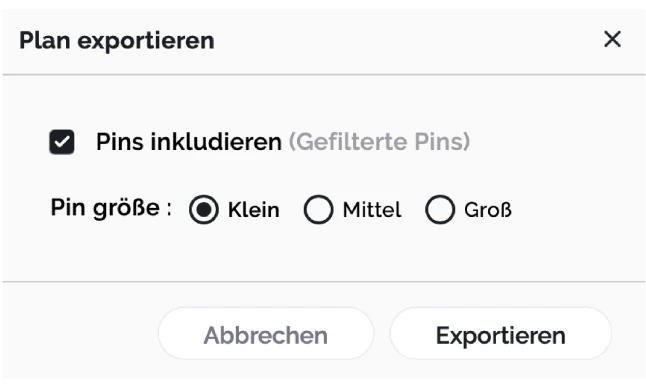
Task: Click the Pin größe label
Action: (x=111, y=208)
